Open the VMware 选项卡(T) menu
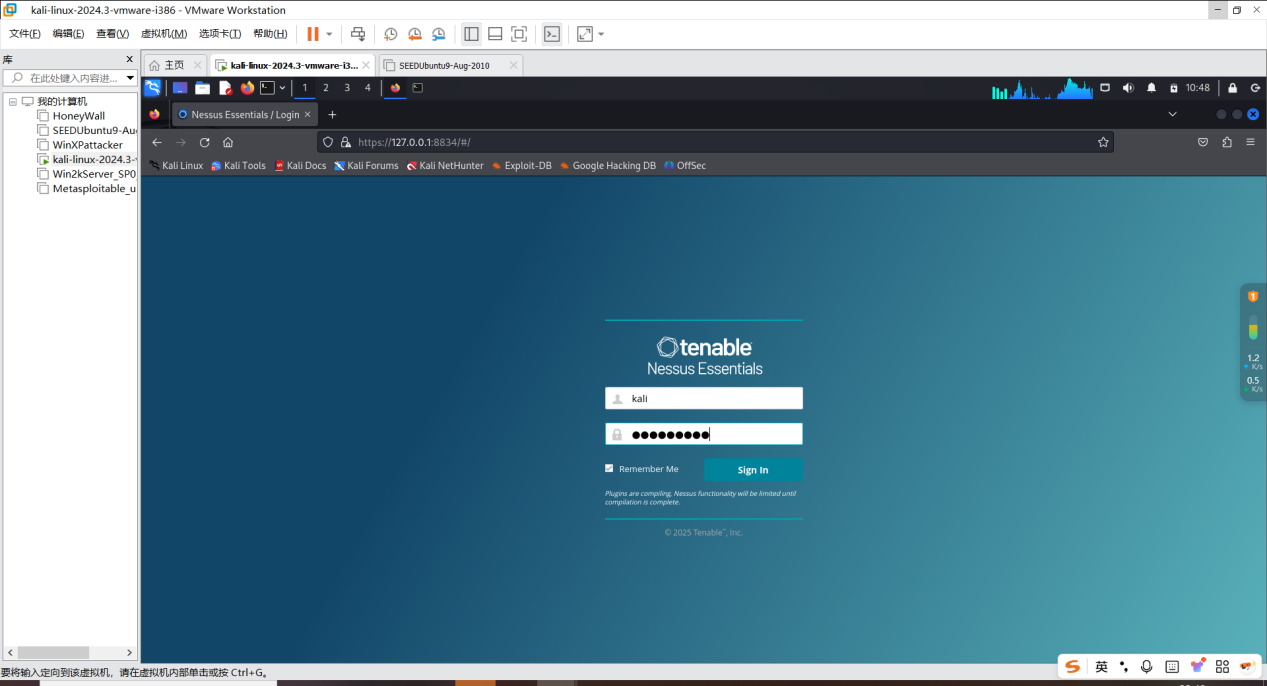This screenshot has height=686, width=1267. pos(220,34)
